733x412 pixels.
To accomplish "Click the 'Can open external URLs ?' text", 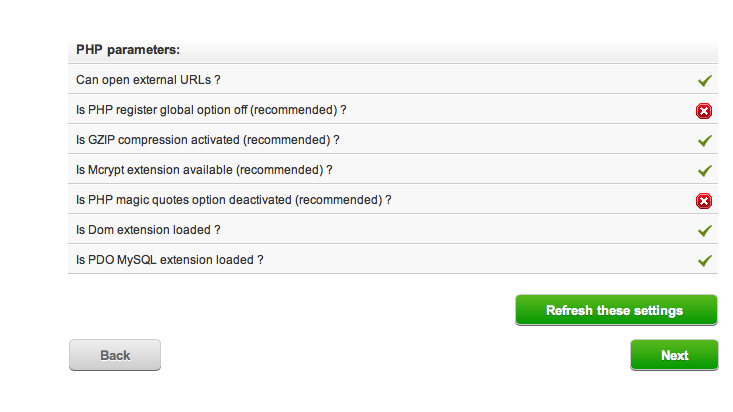I will [148, 79].
